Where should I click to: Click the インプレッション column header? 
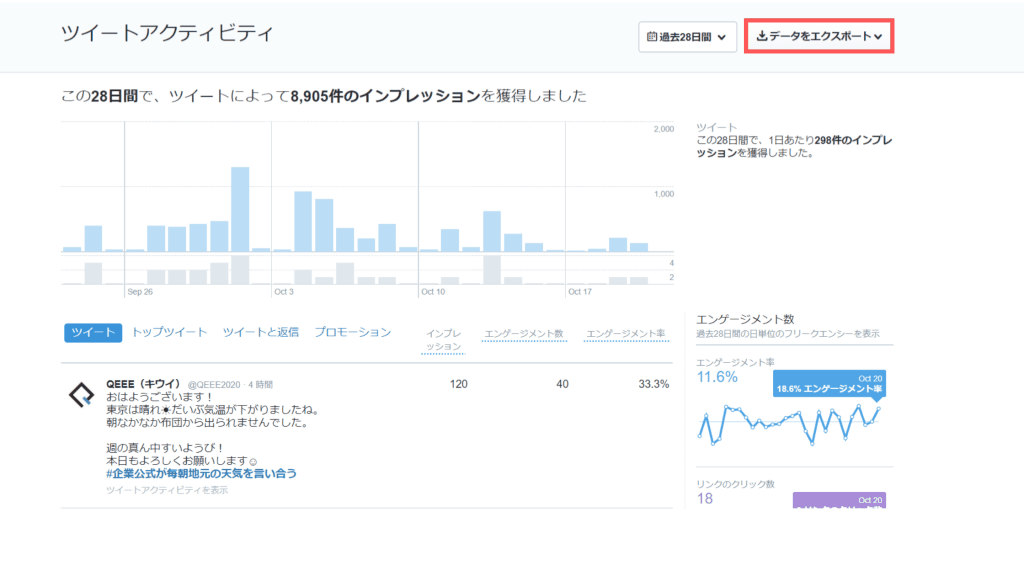pos(443,340)
